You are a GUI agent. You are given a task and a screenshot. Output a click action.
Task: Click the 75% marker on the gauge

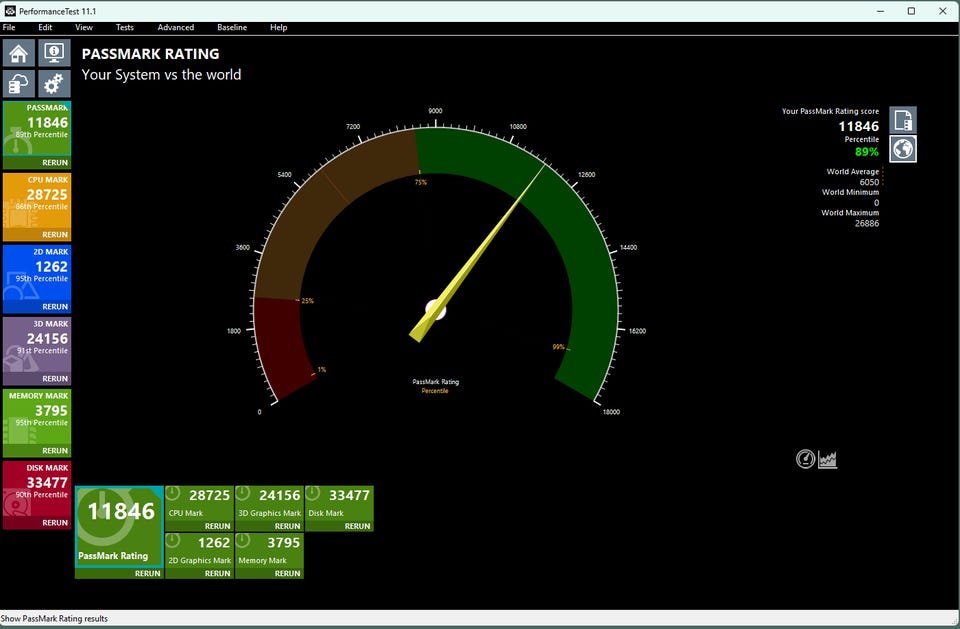pyautogui.click(x=421, y=182)
